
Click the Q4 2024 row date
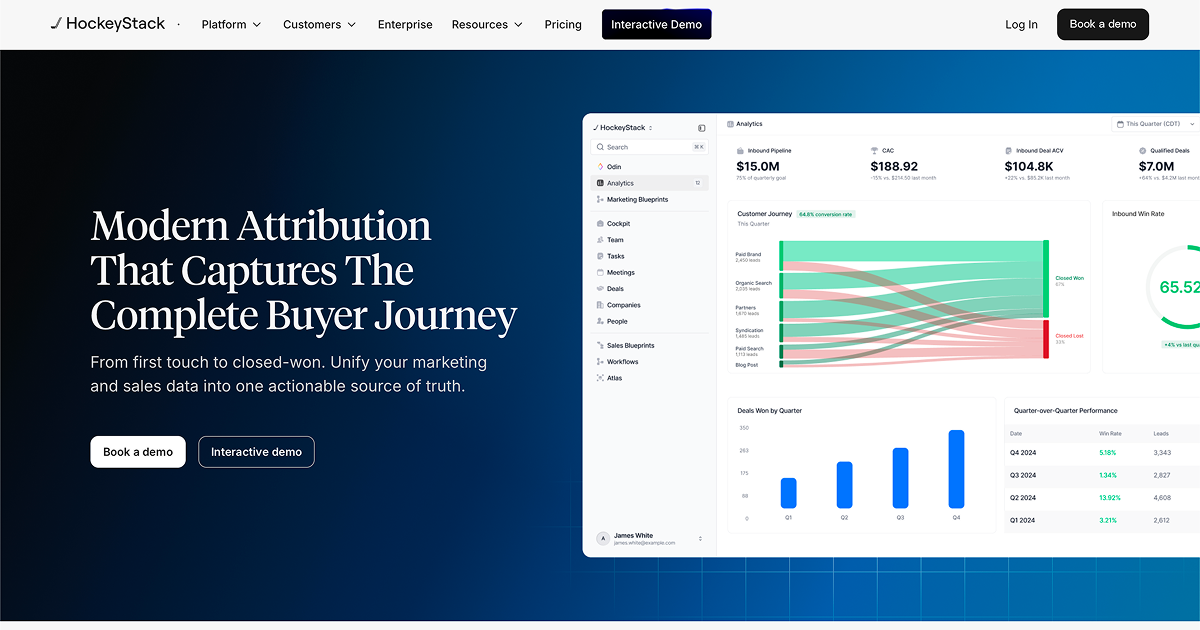click(x=1023, y=453)
